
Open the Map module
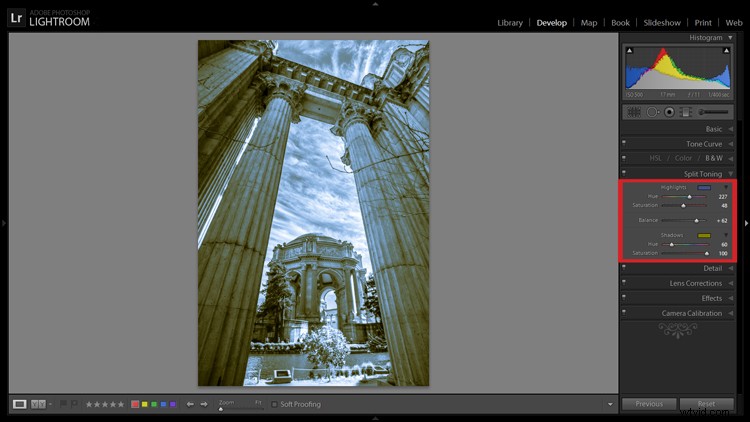(589, 22)
